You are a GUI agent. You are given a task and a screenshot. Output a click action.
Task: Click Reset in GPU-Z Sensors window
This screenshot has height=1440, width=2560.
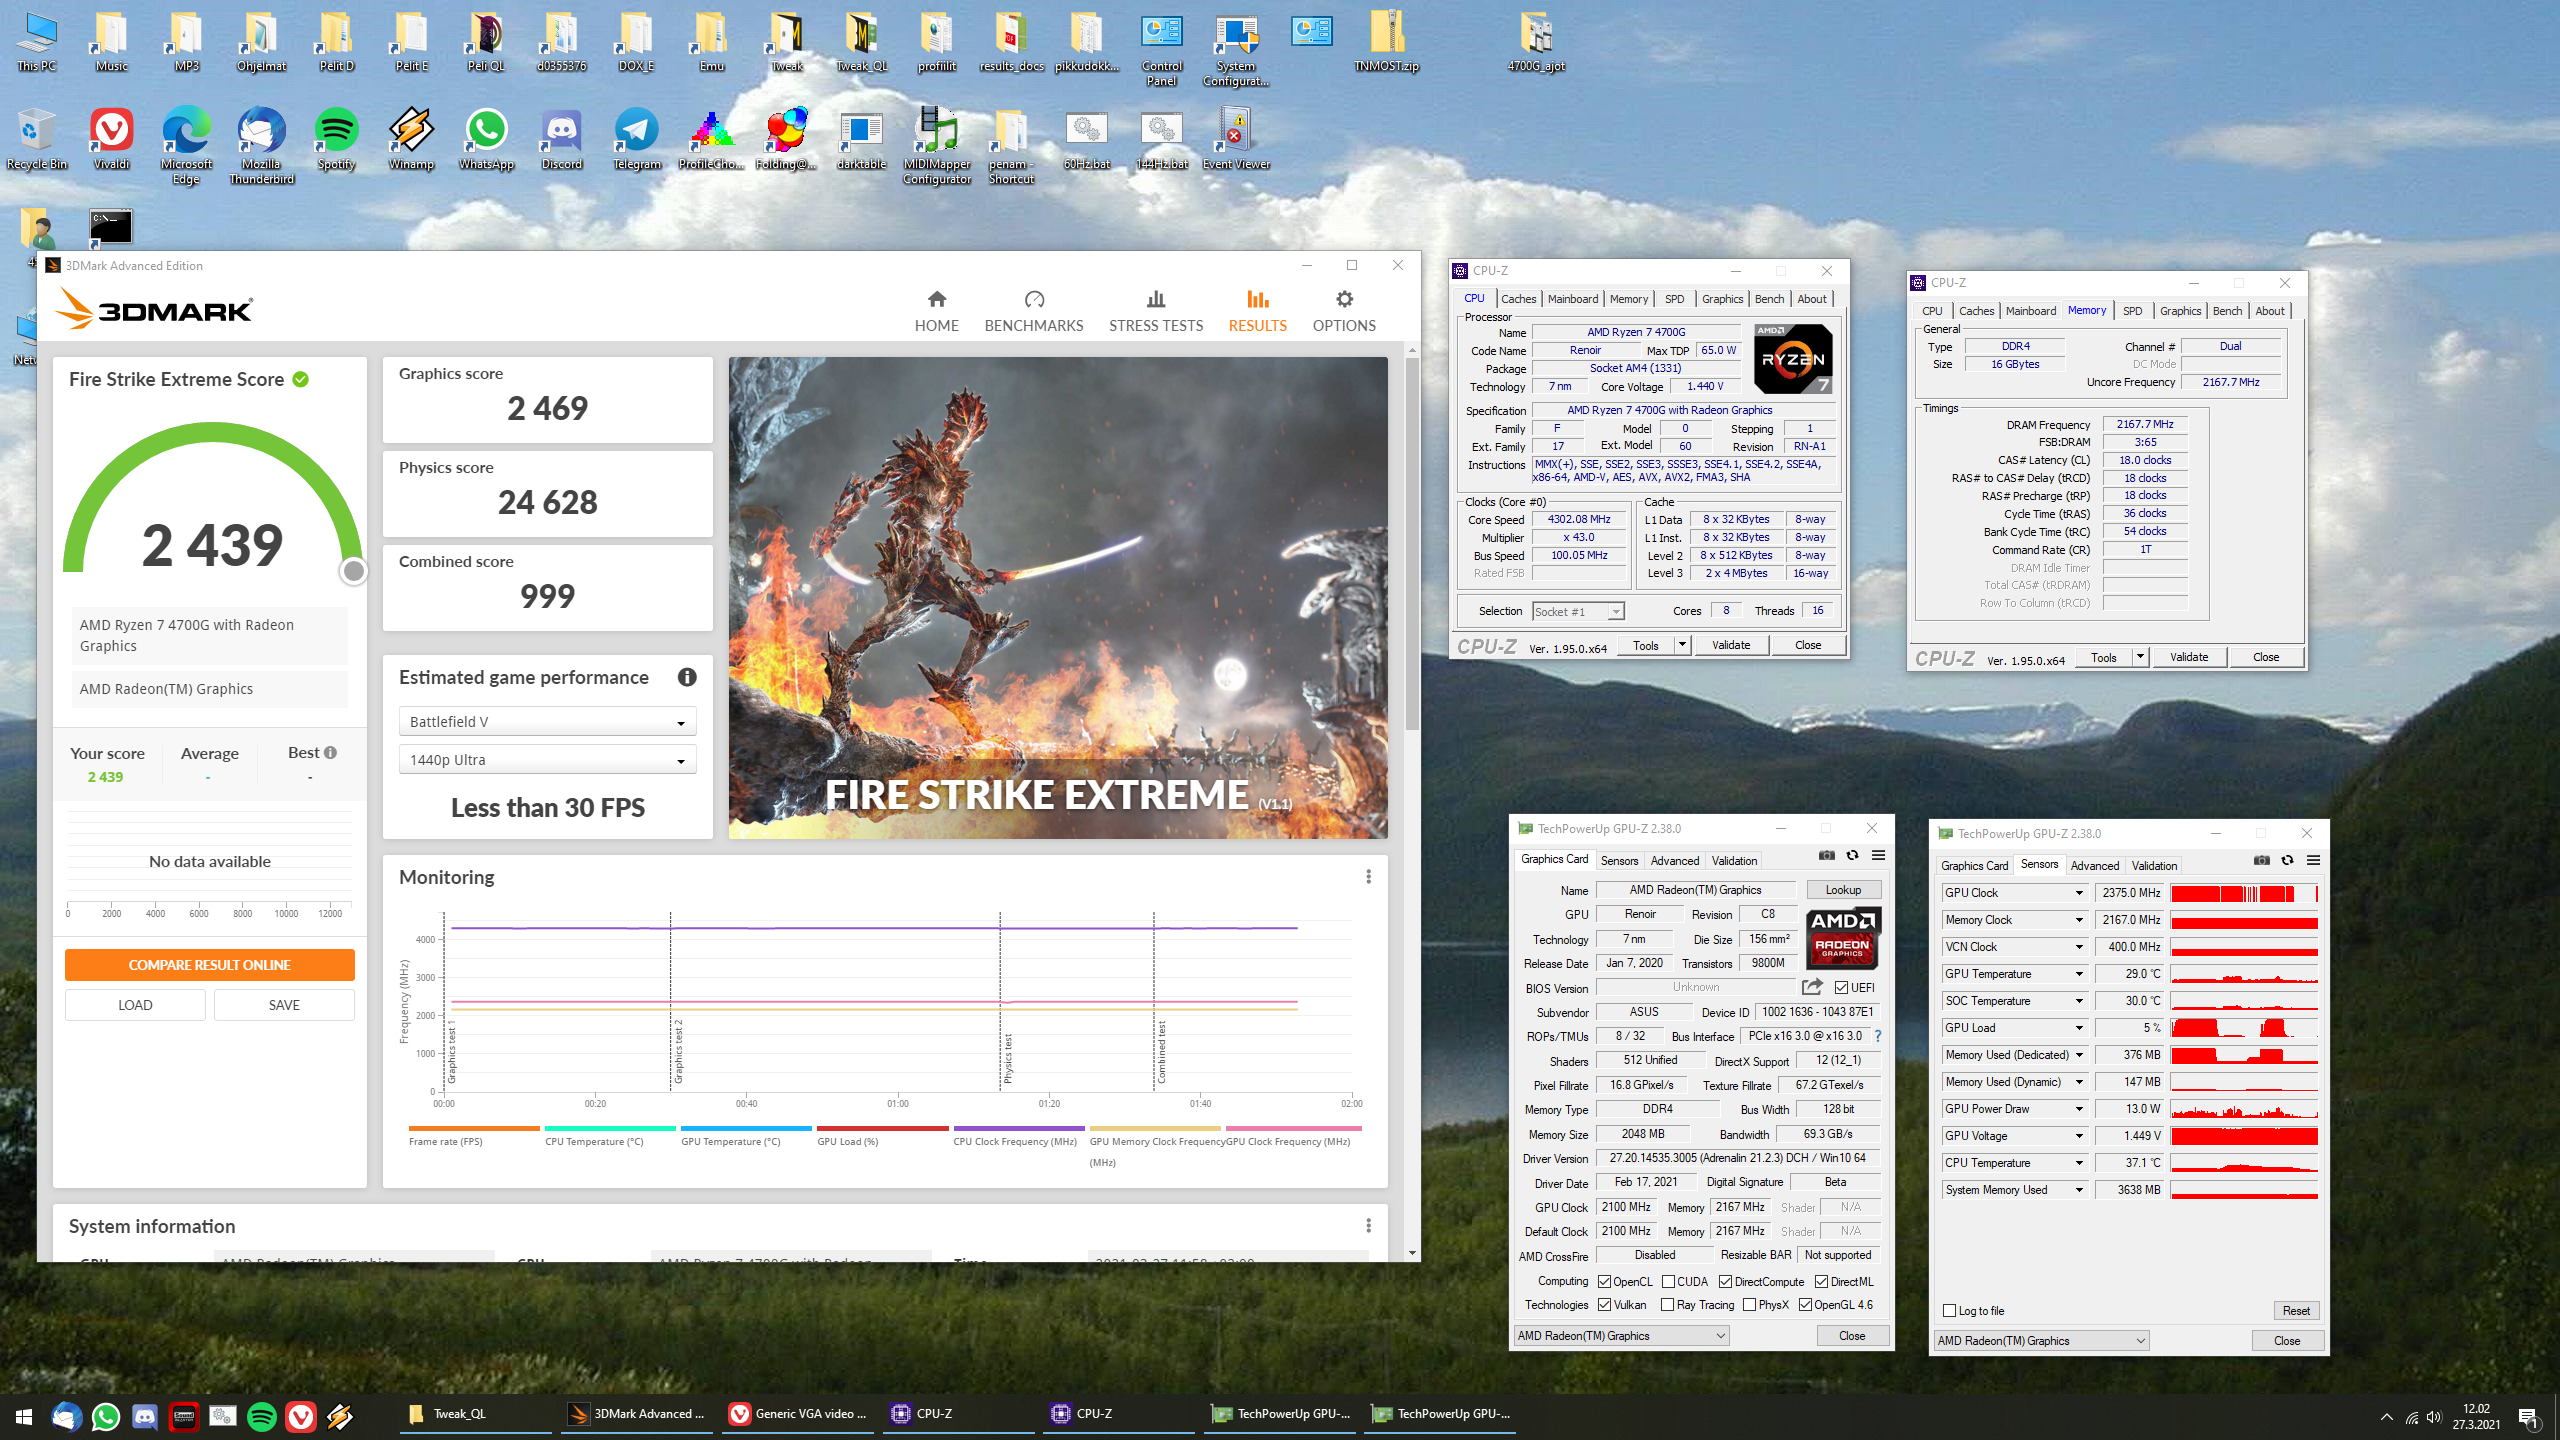(x=2296, y=1310)
